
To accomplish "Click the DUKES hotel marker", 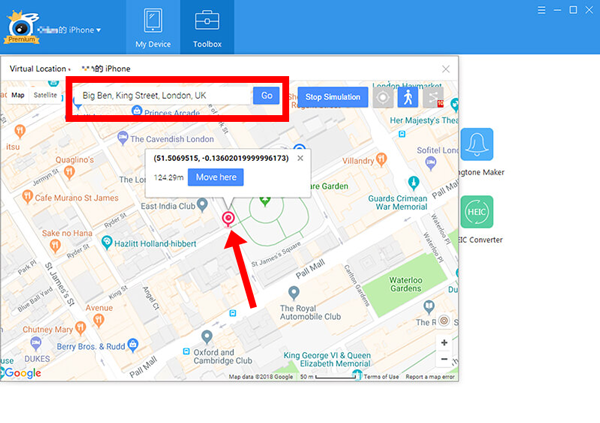I will pos(36,343).
